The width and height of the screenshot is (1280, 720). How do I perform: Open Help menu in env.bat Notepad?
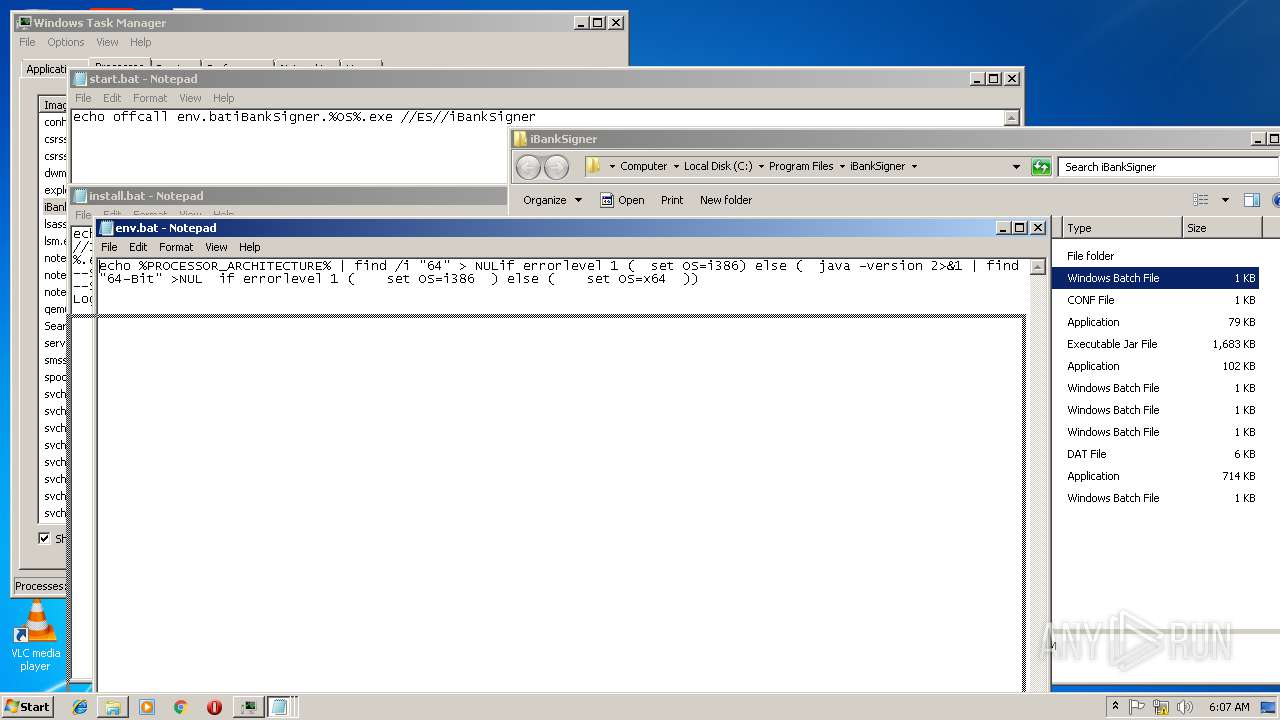point(250,247)
